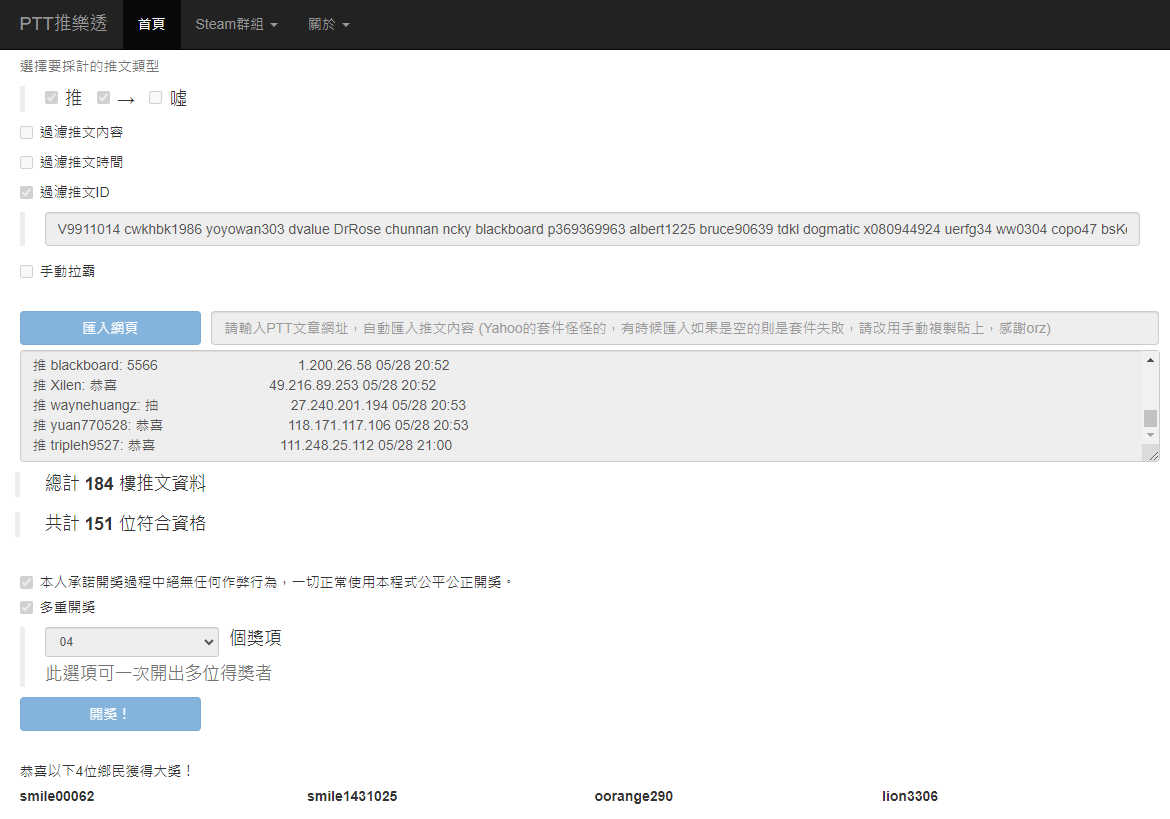Click the 此選項可一次開出多位得獎者 hint text
Screen dimensions: 1170x819
click(158, 674)
